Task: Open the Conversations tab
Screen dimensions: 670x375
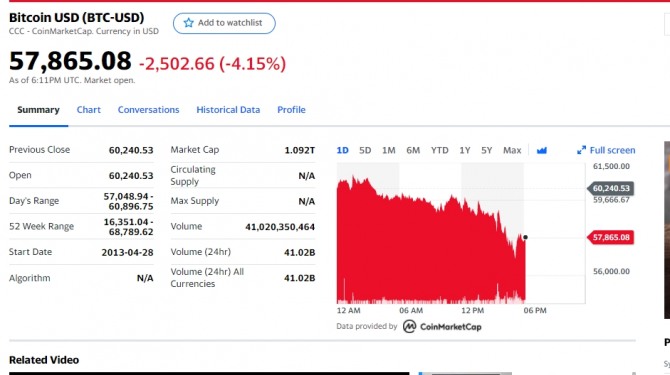Action: tap(148, 110)
